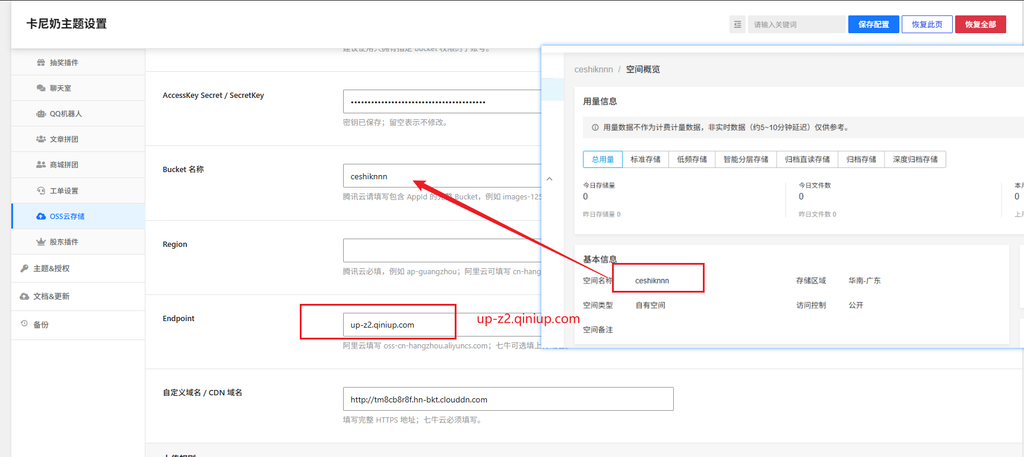Click the 恢复此页 button
Image resolution: width=1024 pixels, height=457 pixels.
[x=927, y=25]
